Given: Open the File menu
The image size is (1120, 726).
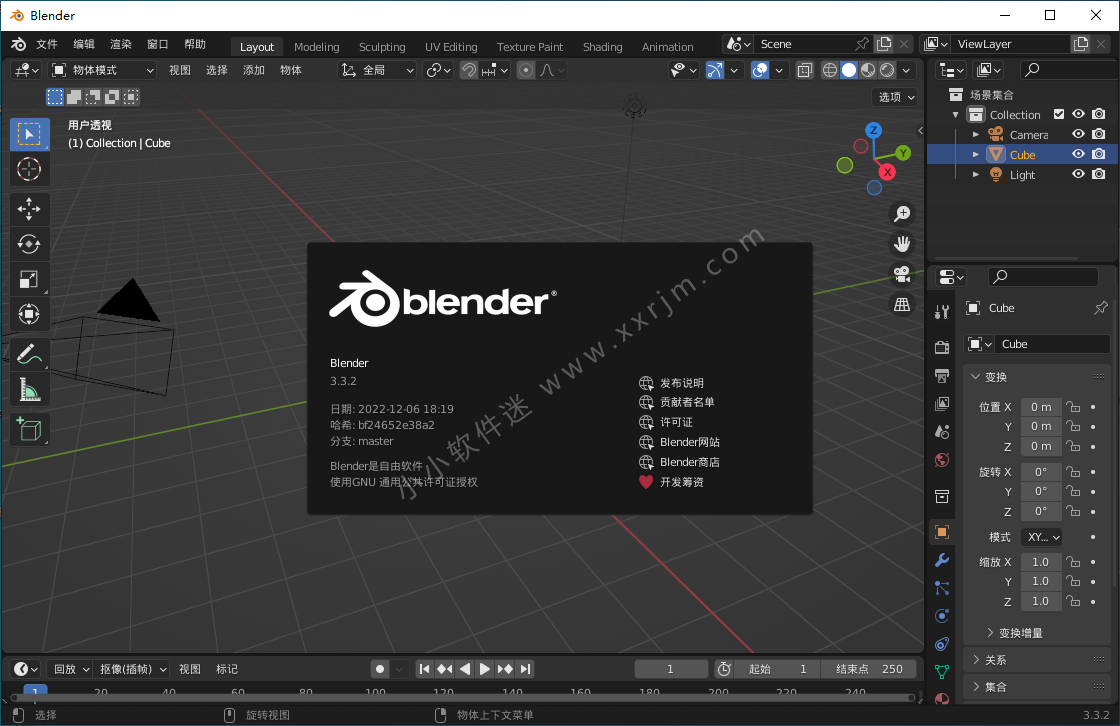Looking at the screenshot, I should tap(46, 44).
